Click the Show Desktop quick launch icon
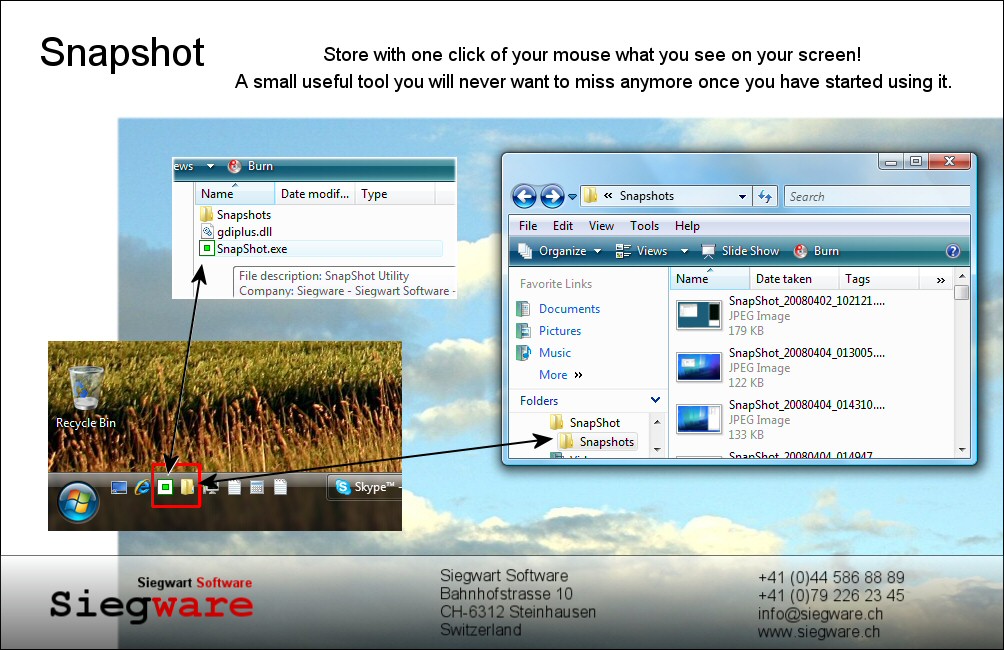This screenshot has height=650, width=1004. pyautogui.click(x=118, y=488)
